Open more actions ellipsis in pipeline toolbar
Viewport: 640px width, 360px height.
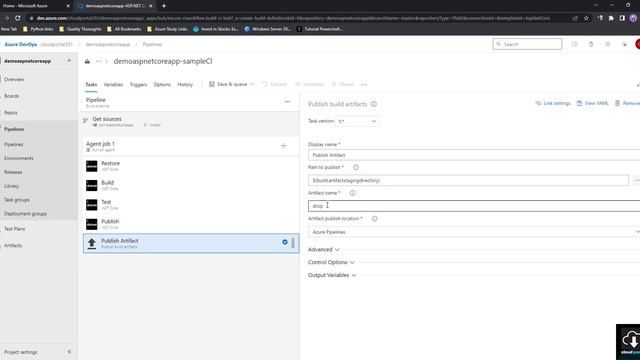(x=364, y=84)
